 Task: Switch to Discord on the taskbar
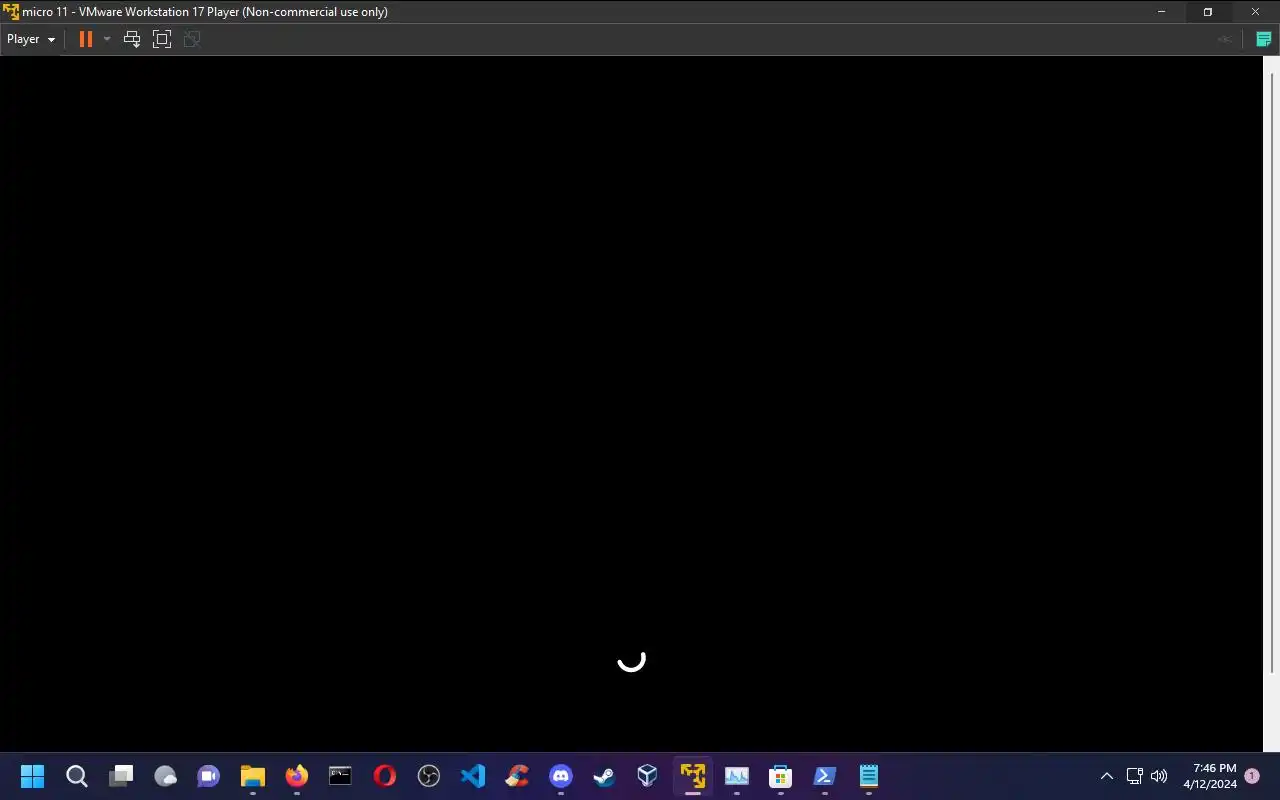click(x=561, y=776)
